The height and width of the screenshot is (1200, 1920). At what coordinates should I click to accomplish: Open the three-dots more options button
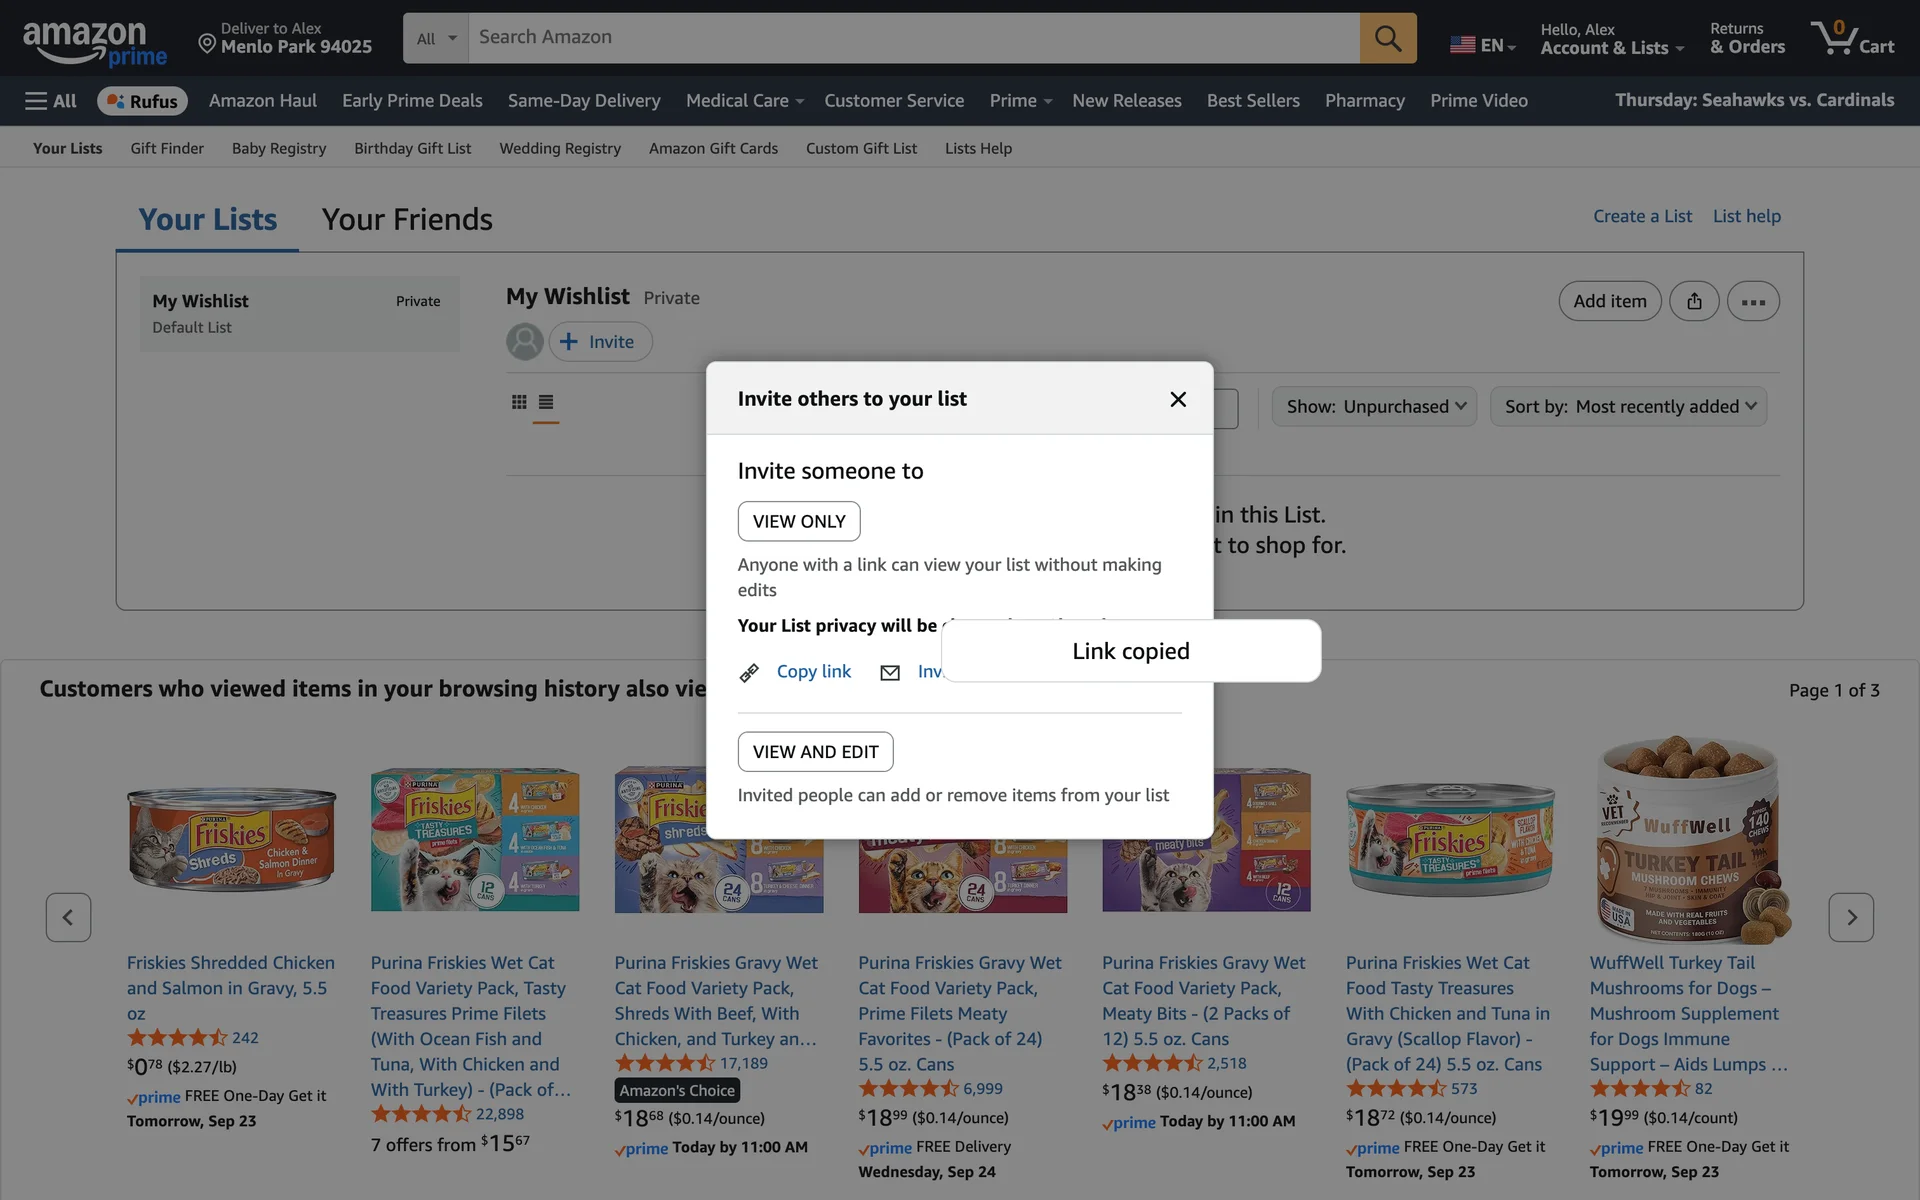pyautogui.click(x=1752, y=301)
